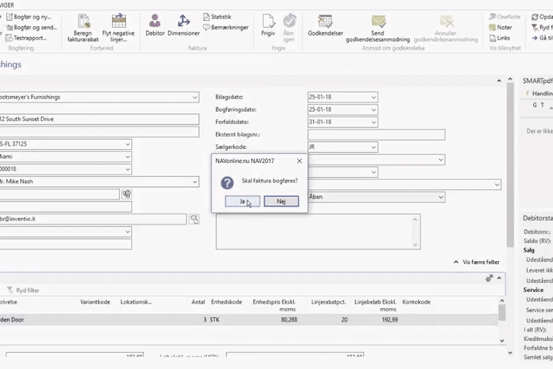Confirm posting with the Ja button

coord(242,201)
